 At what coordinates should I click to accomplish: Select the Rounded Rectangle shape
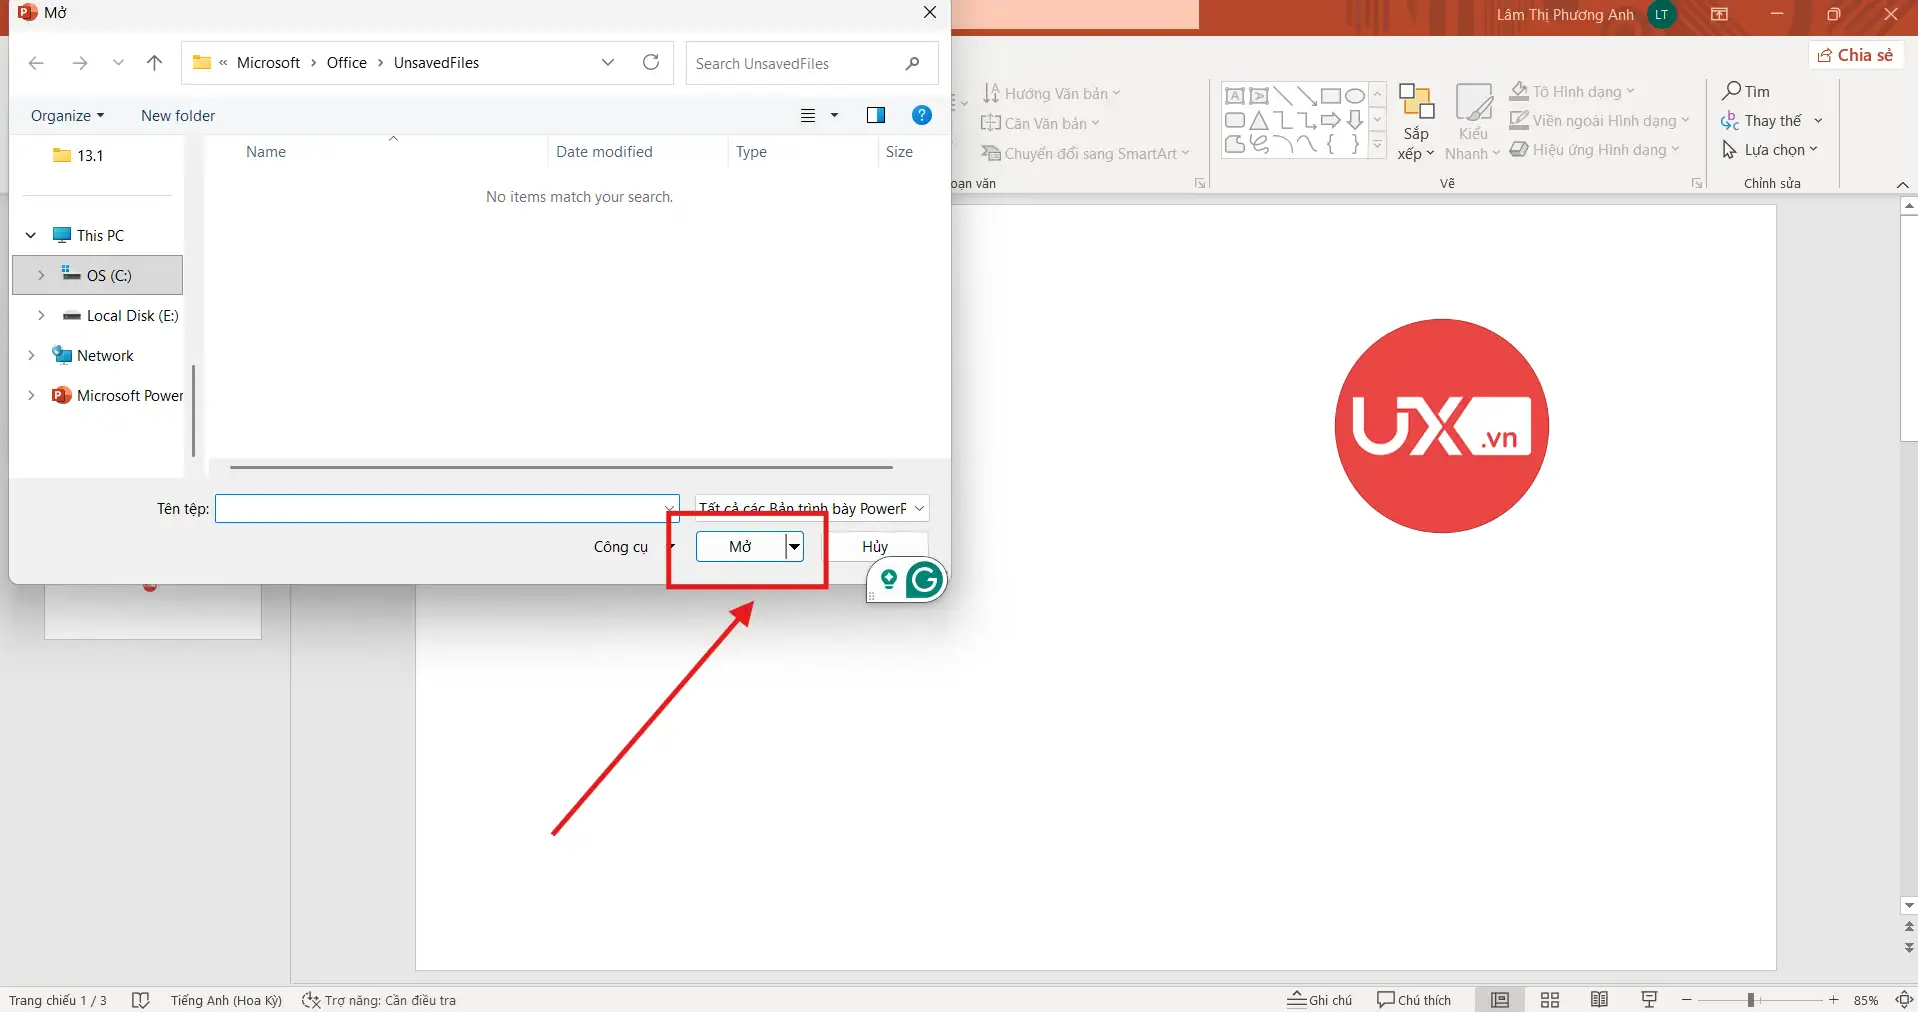click(x=1235, y=120)
